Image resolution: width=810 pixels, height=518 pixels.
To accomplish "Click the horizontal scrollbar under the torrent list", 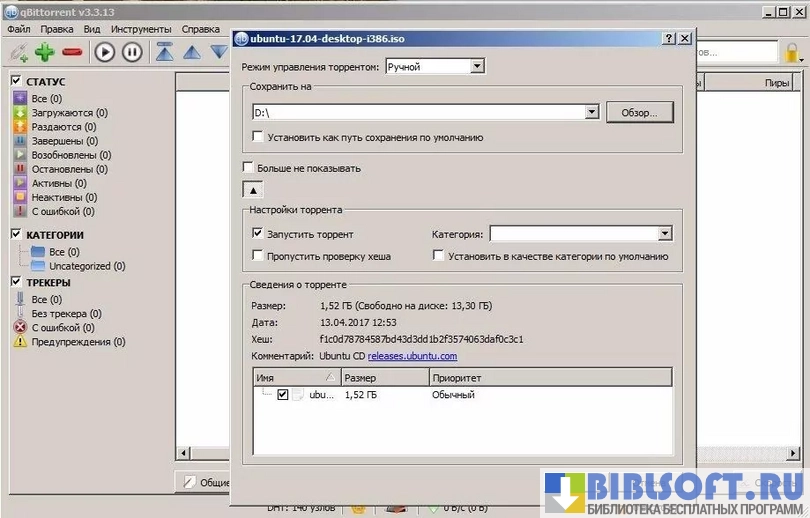I will point(203,452).
